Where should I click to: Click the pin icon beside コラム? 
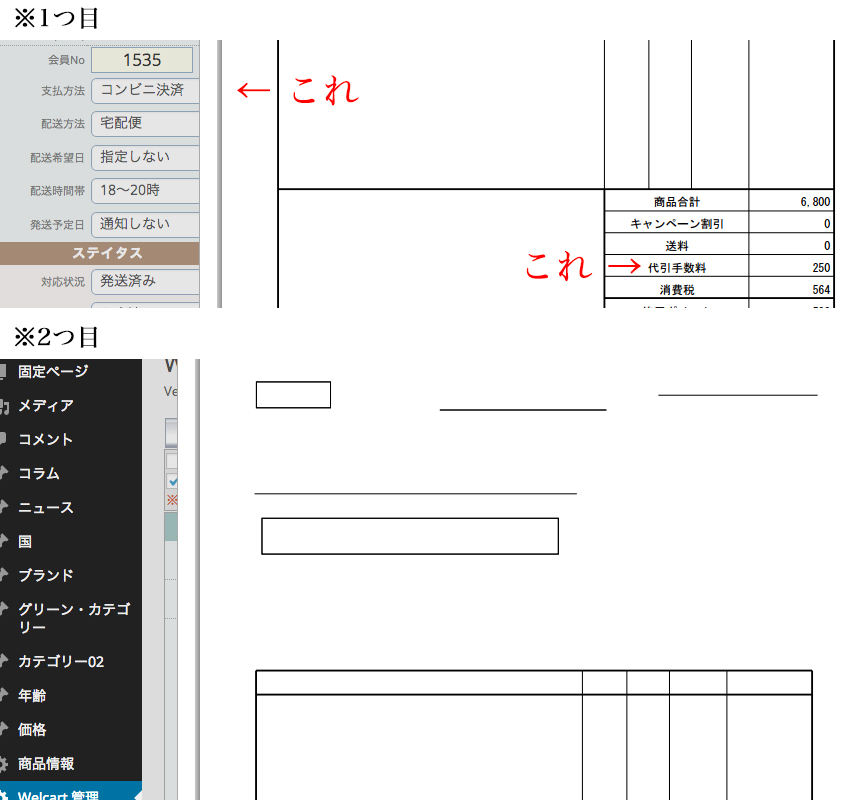[3, 473]
